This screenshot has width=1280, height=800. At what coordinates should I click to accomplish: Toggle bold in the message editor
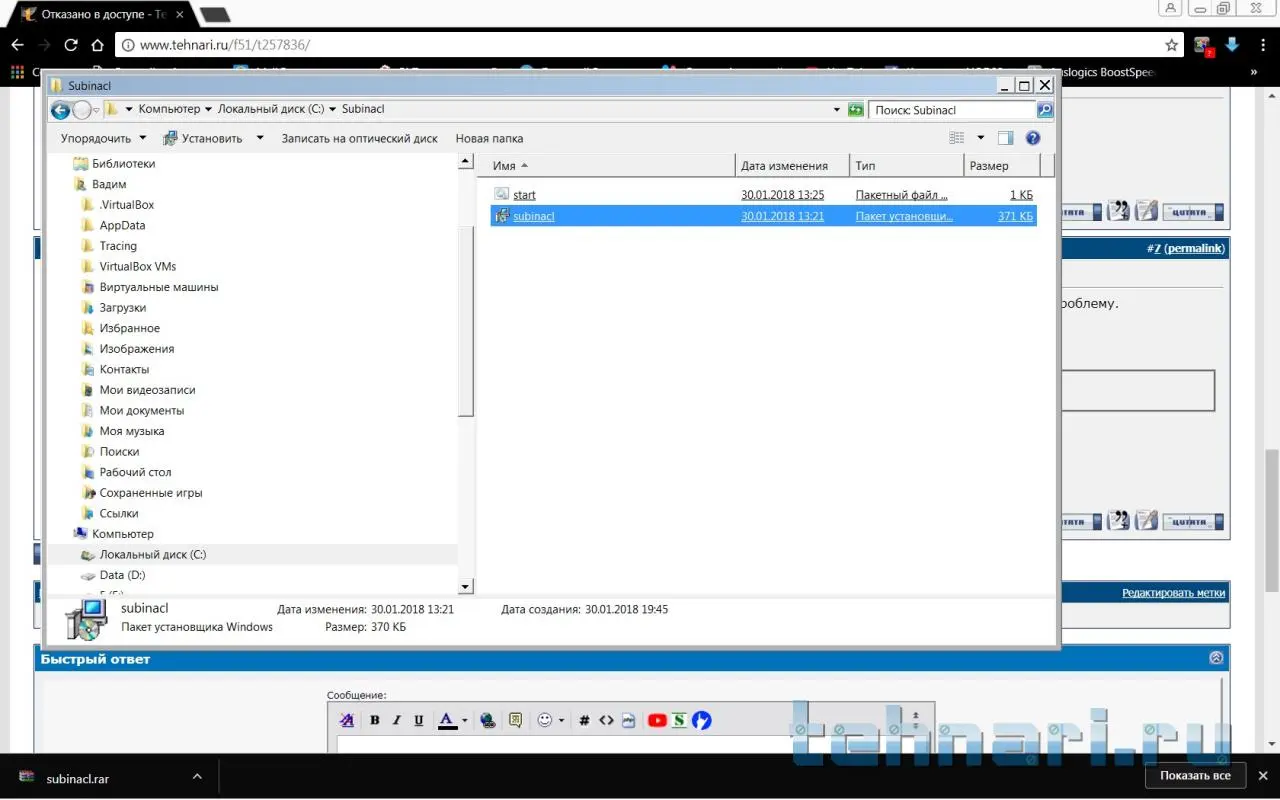click(375, 720)
